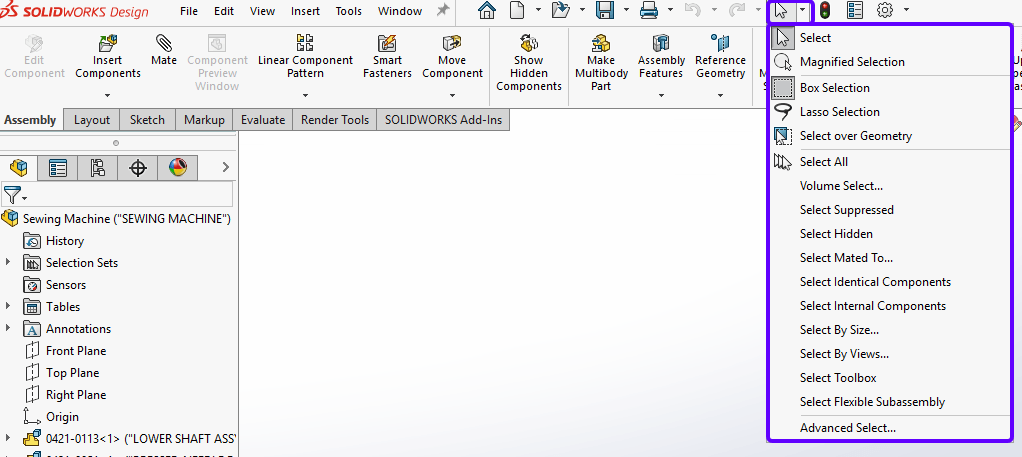Image resolution: width=1022 pixels, height=457 pixels.
Task: Pin the menu bar with the pushpin icon
Action: point(443,10)
